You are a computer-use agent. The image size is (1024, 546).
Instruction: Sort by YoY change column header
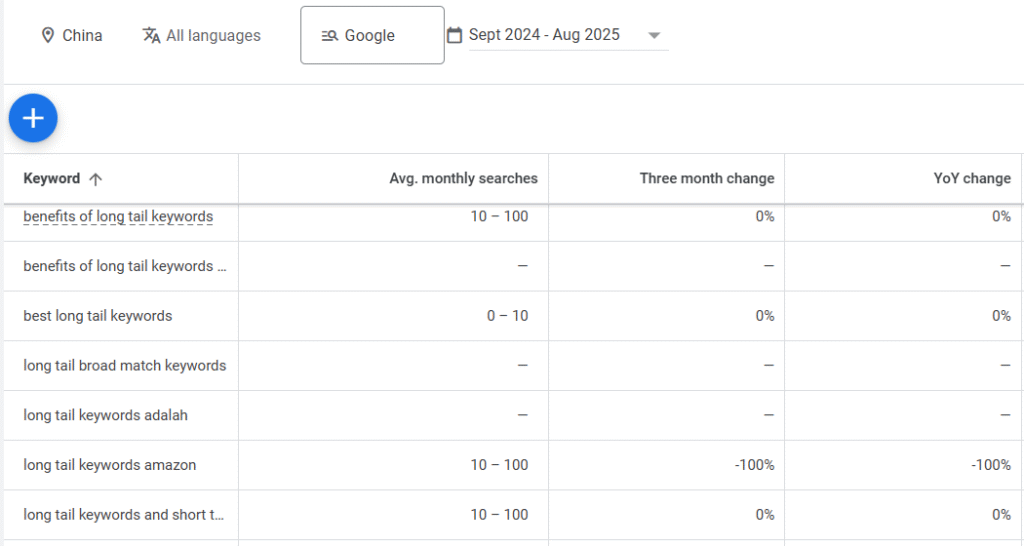pos(971,179)
